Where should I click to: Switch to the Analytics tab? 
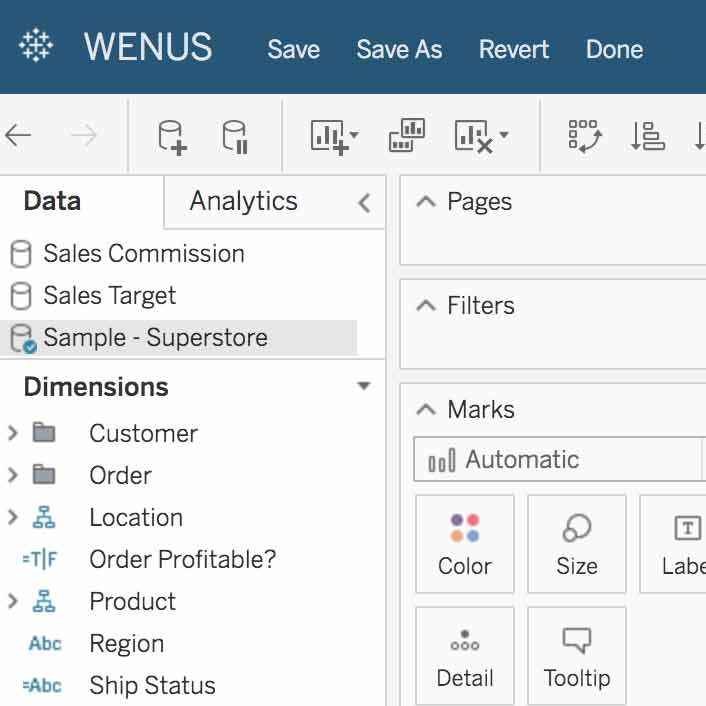[244, 202]
